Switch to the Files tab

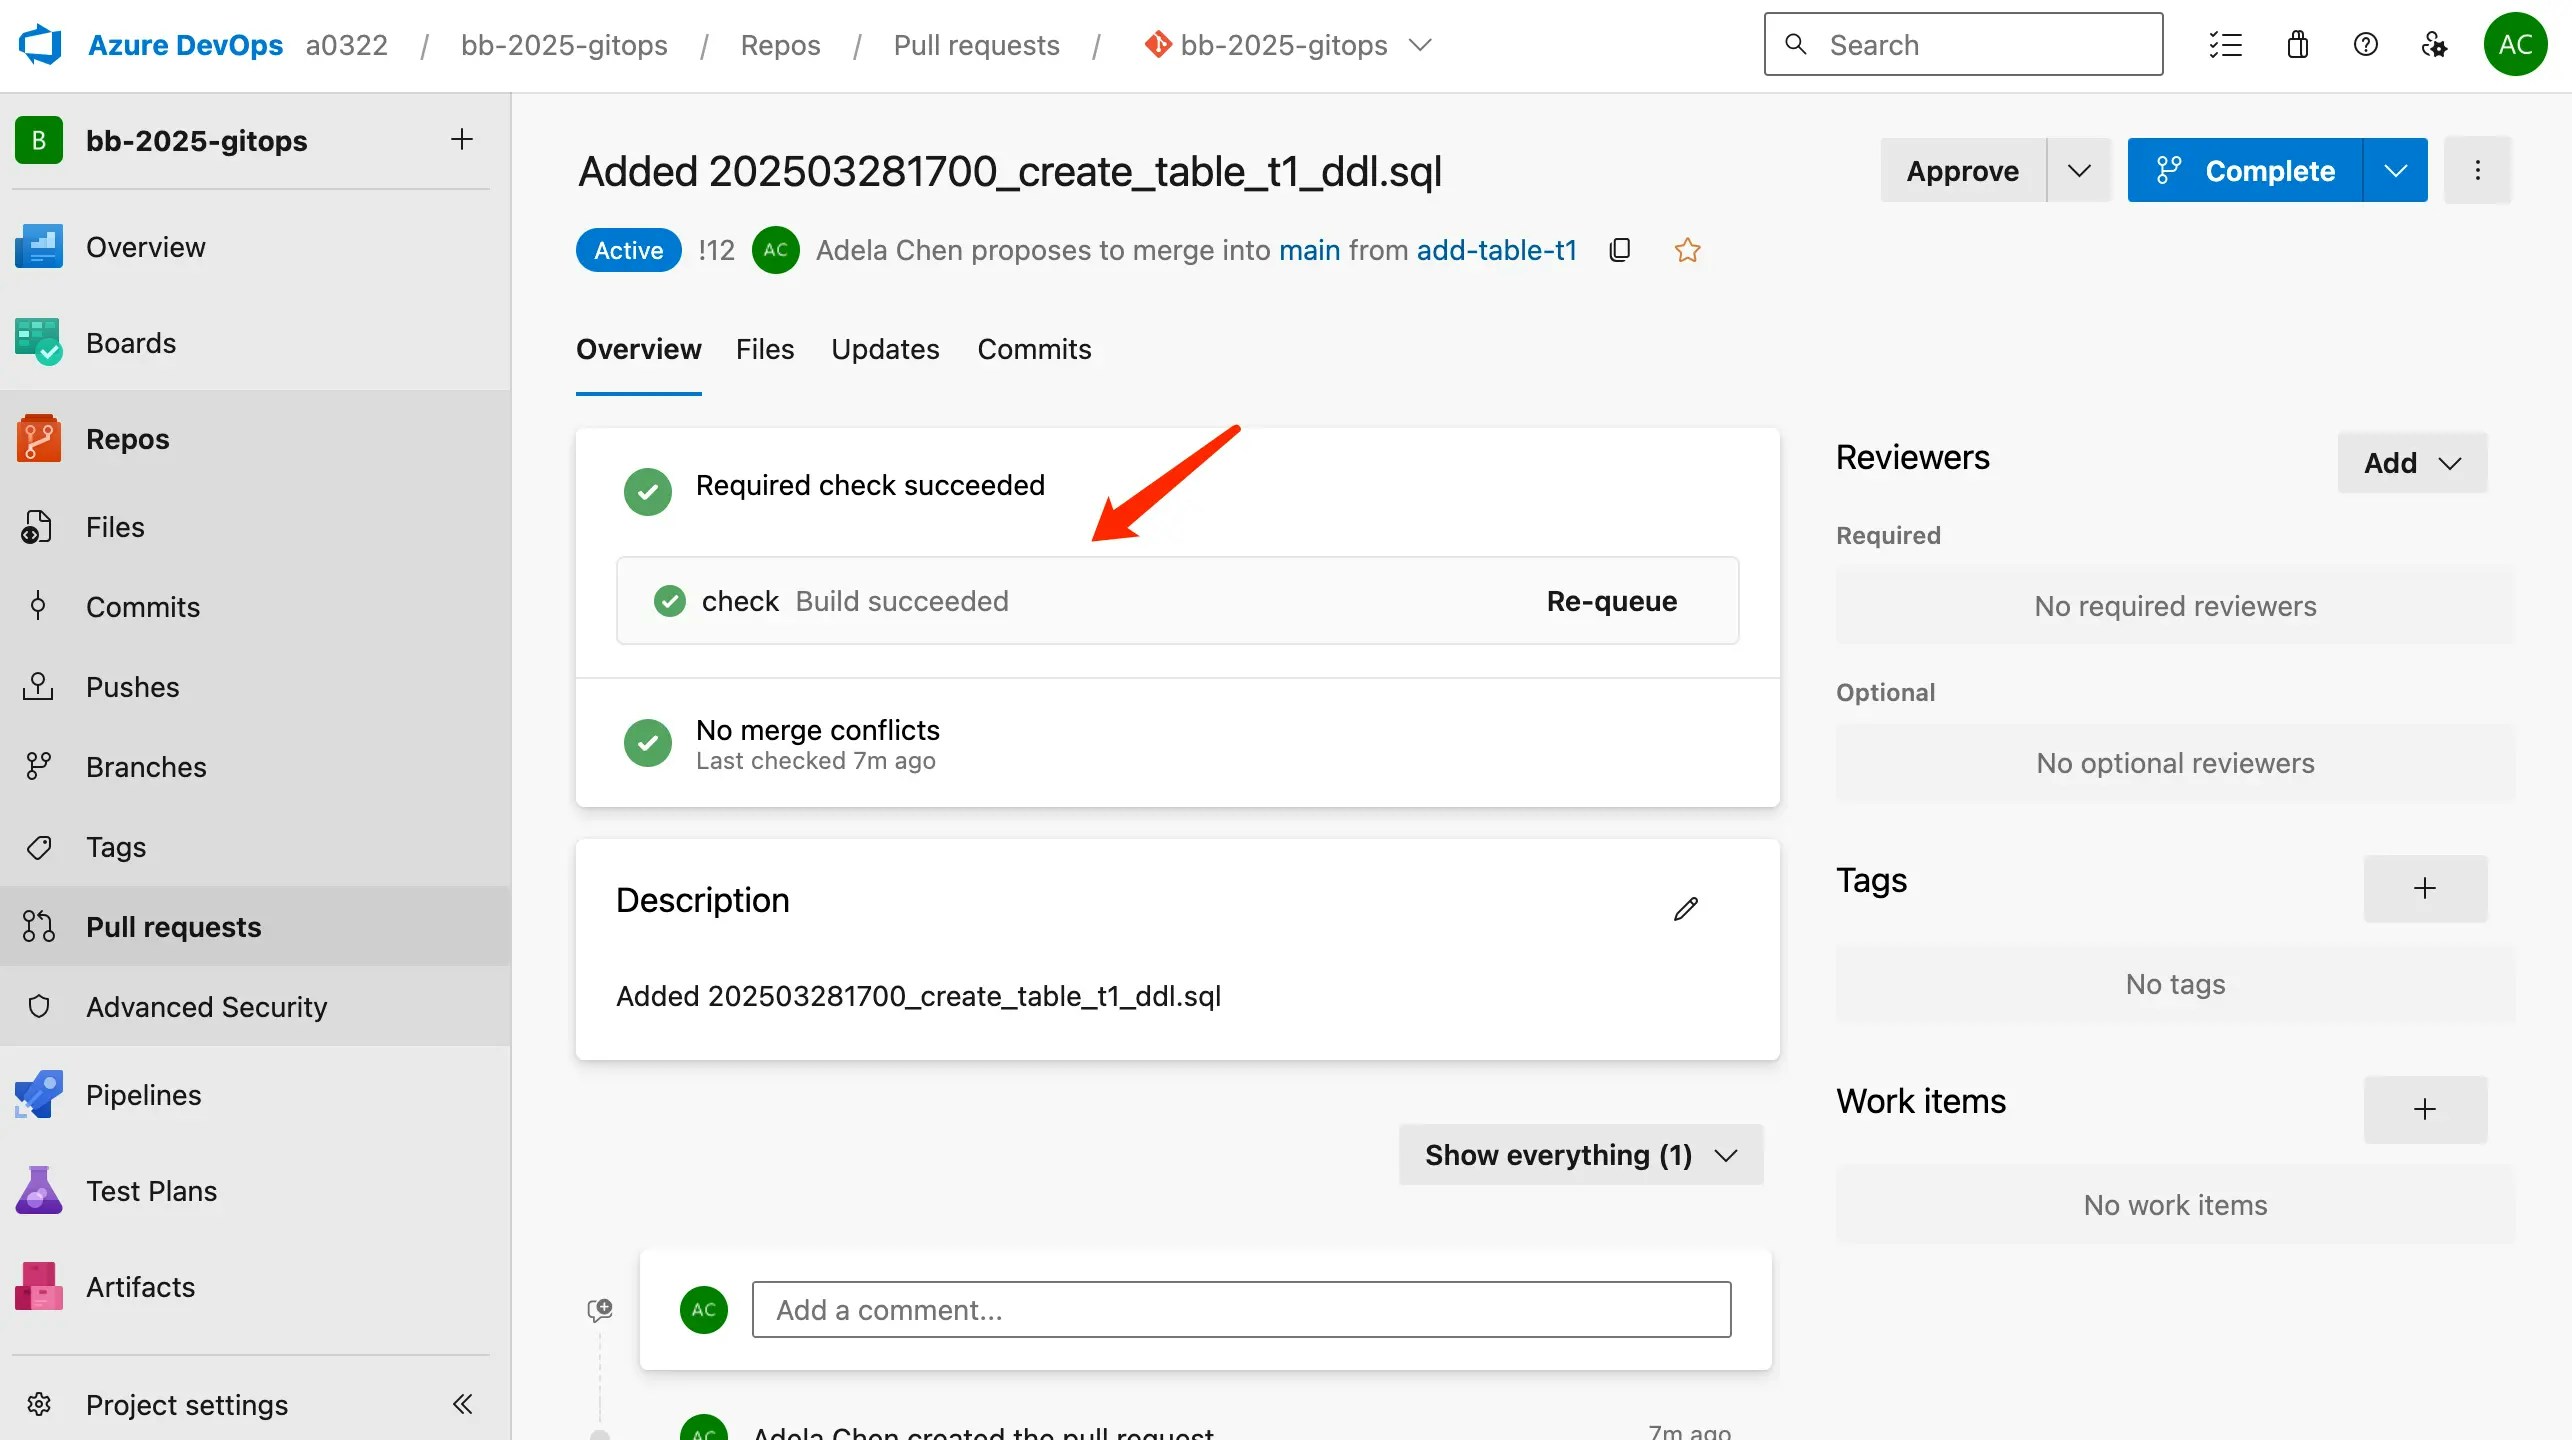pyautogui.click(x=764, y=349)
